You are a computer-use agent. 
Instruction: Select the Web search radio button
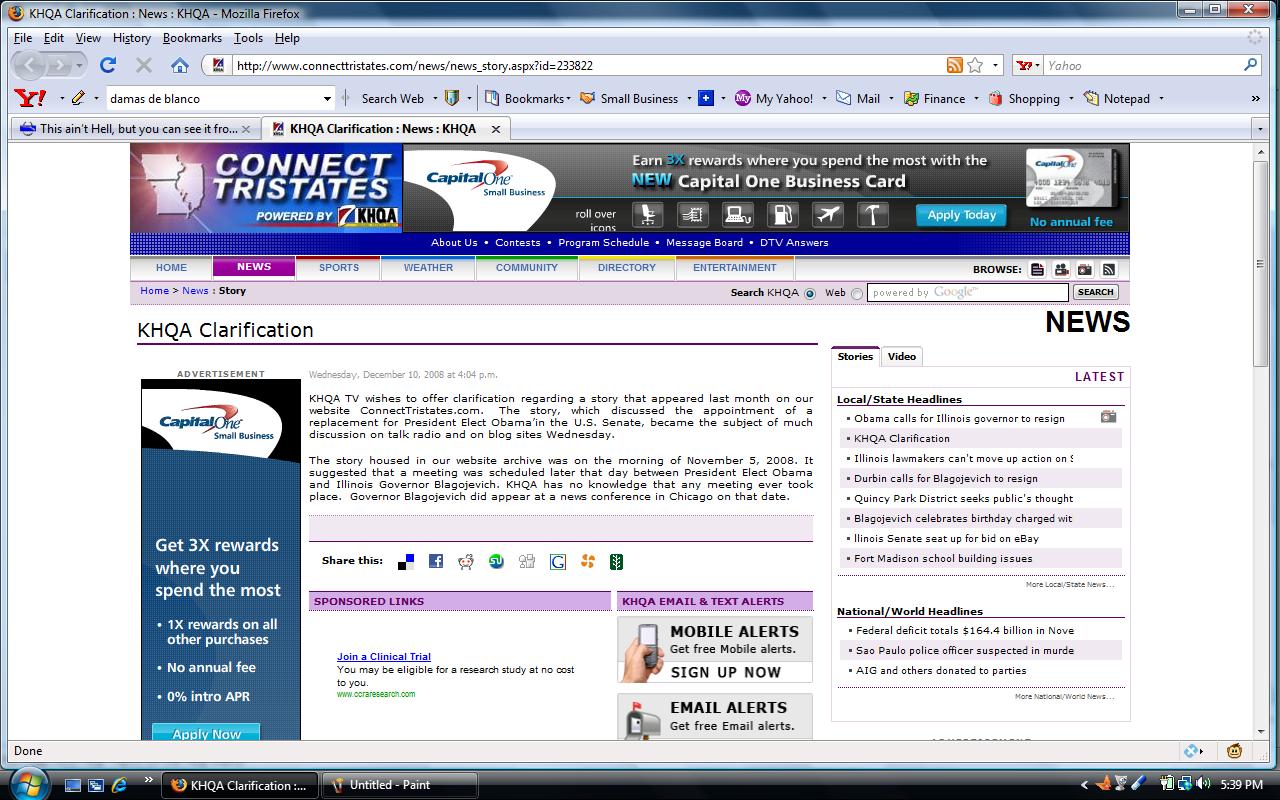point(856,293)
